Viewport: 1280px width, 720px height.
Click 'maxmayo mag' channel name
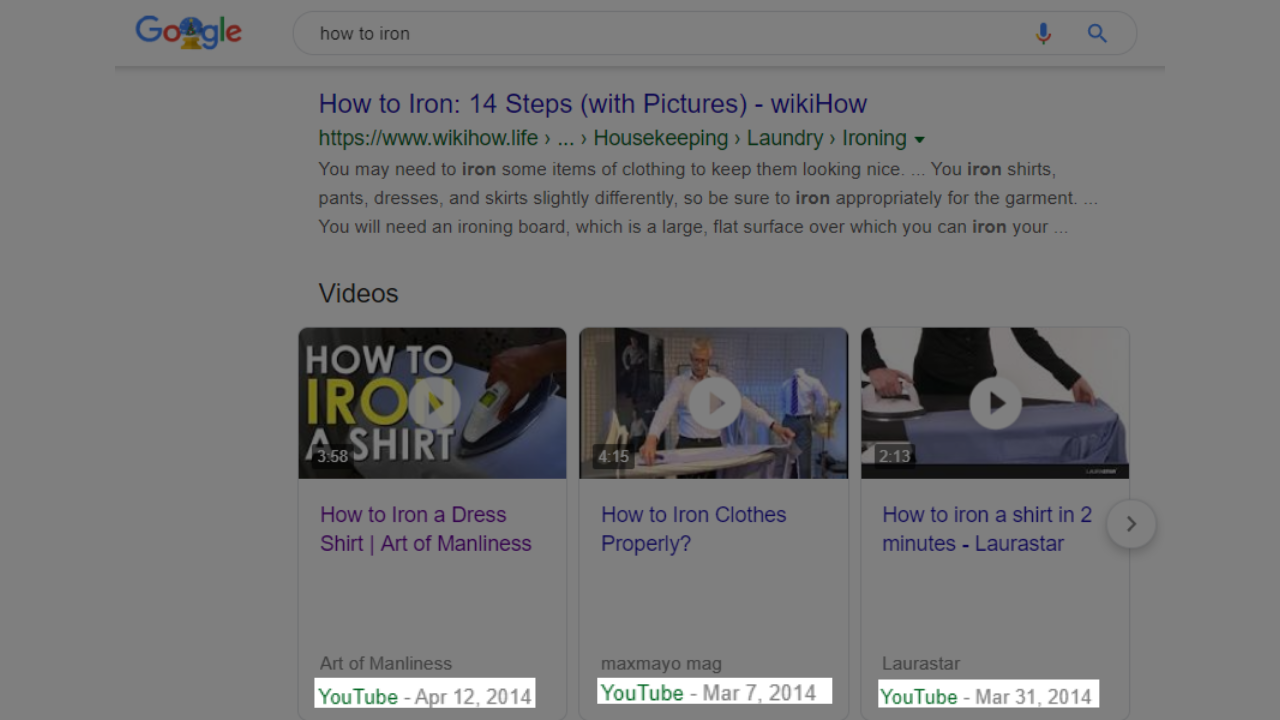[x=661, y=663]
